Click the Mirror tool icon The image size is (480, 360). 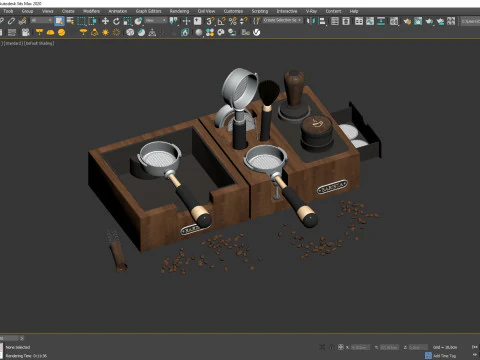tap(311, 21)
